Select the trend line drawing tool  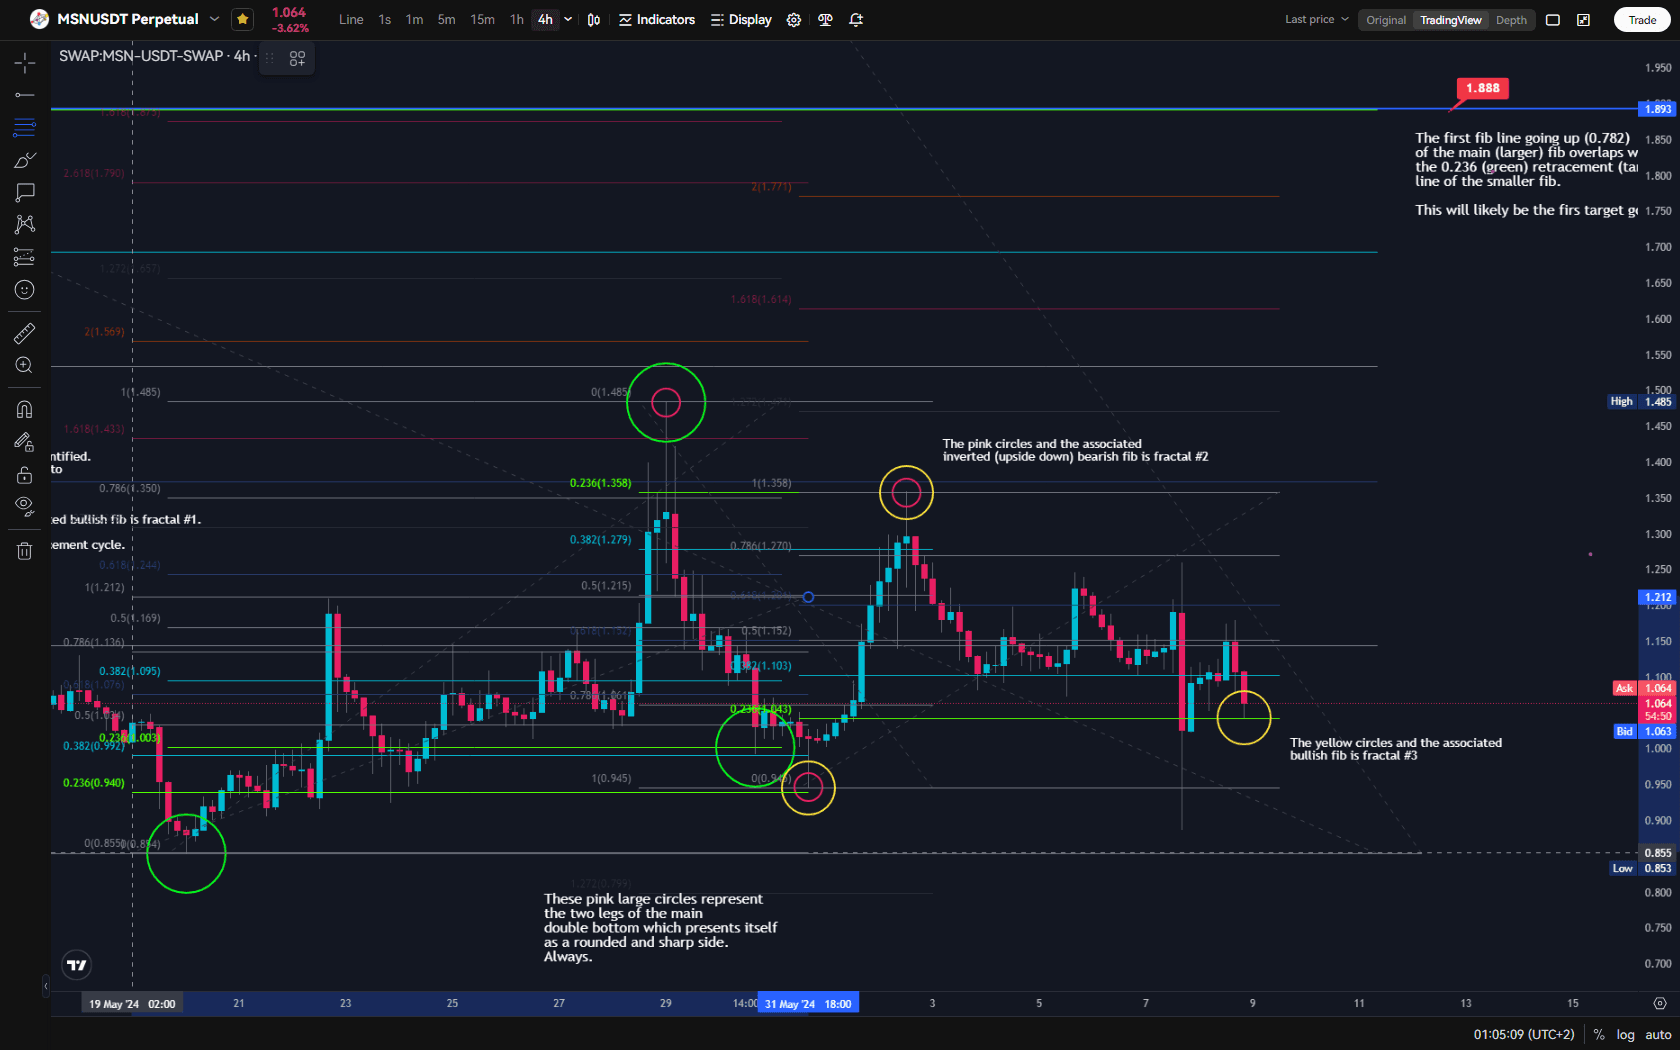click(x=25, y=95)
